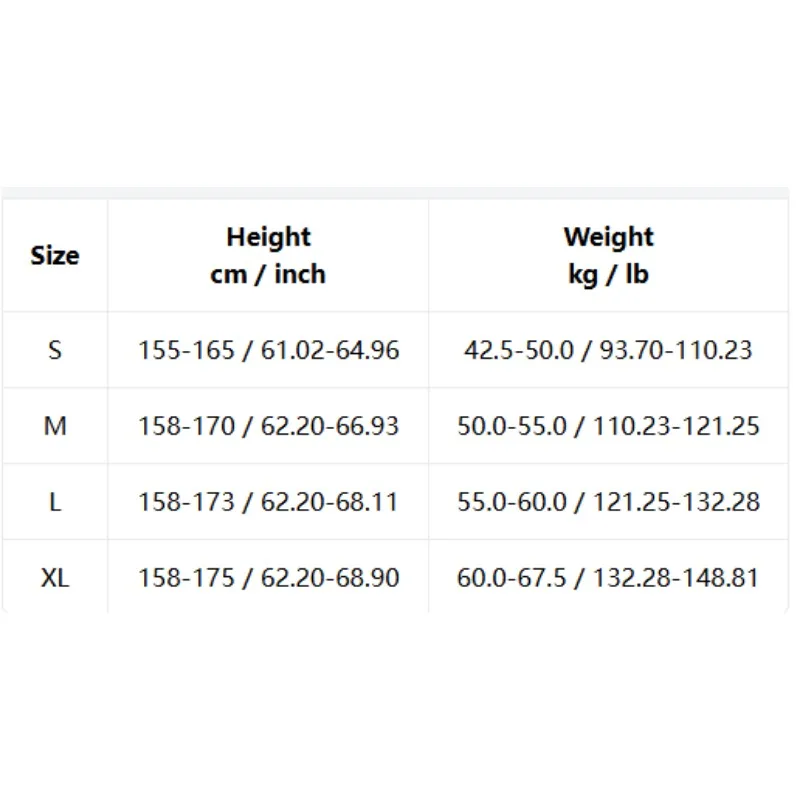
Task: Click the S size row label
Action: (55, 350)
